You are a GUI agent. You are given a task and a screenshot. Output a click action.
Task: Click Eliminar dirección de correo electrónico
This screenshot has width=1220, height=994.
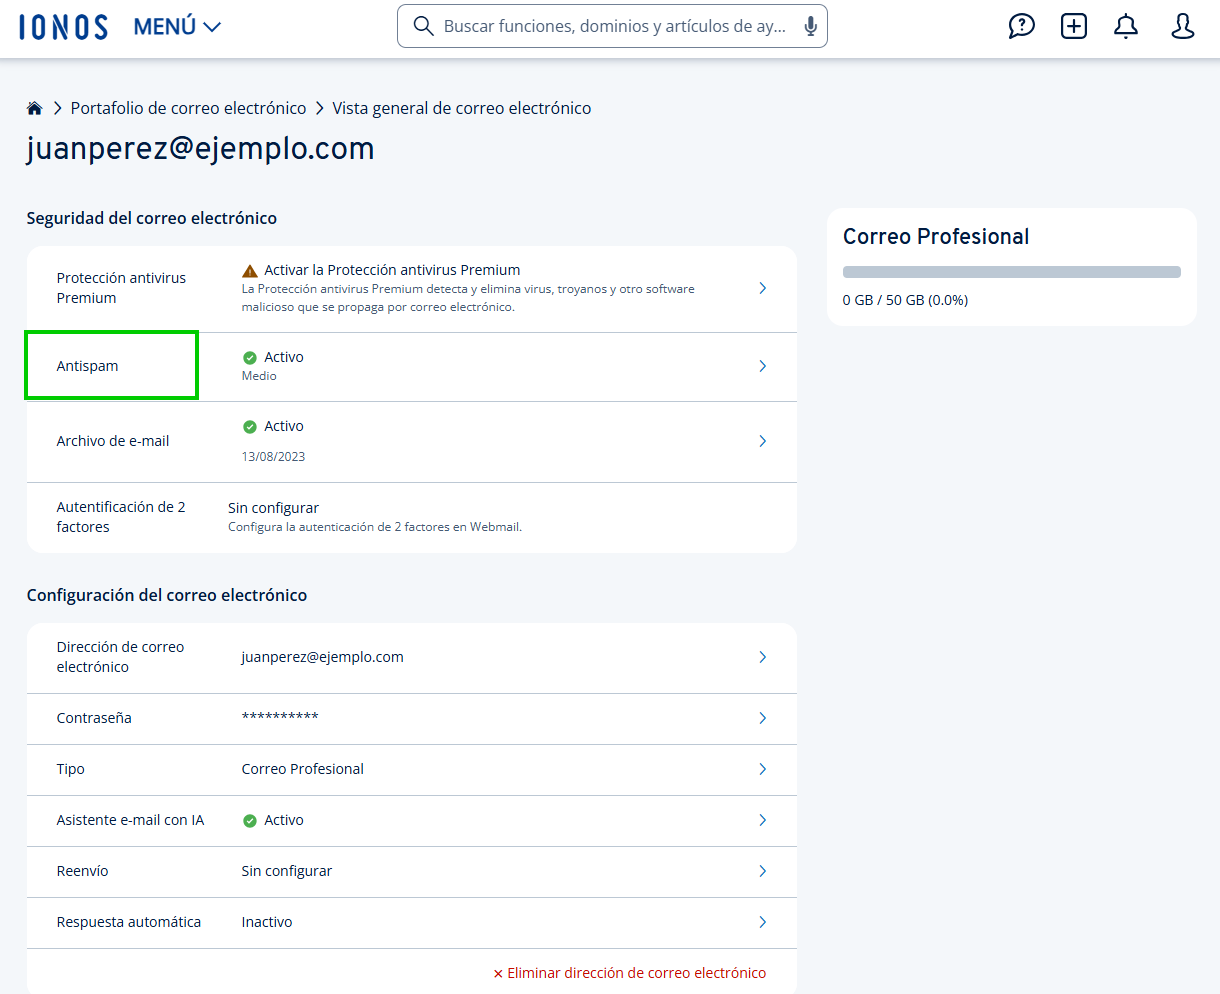pos(630,973)
